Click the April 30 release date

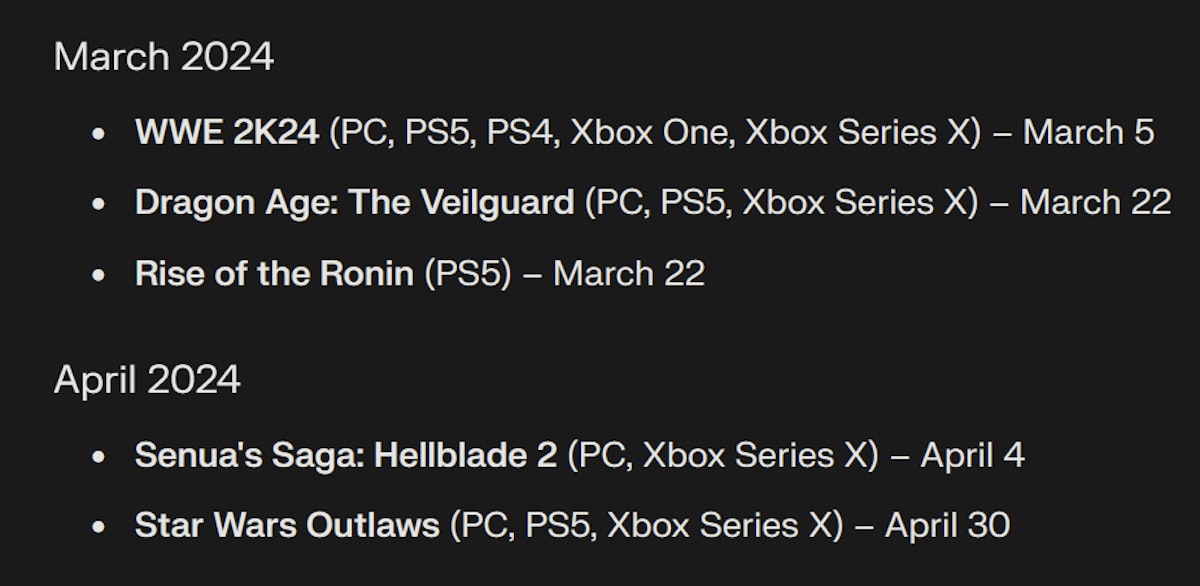947,525
